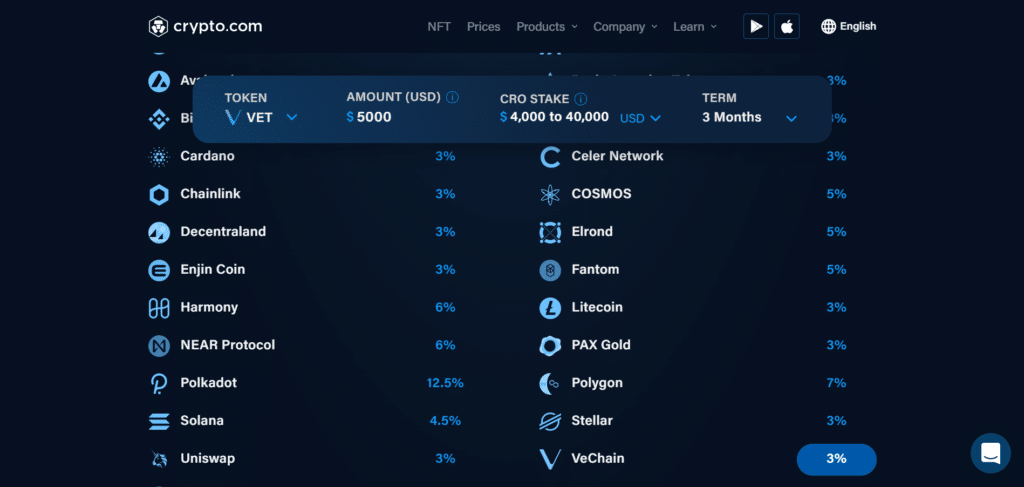Expand the Learn menu
The height and width of the screenshot is (487, 1024).
695,27
